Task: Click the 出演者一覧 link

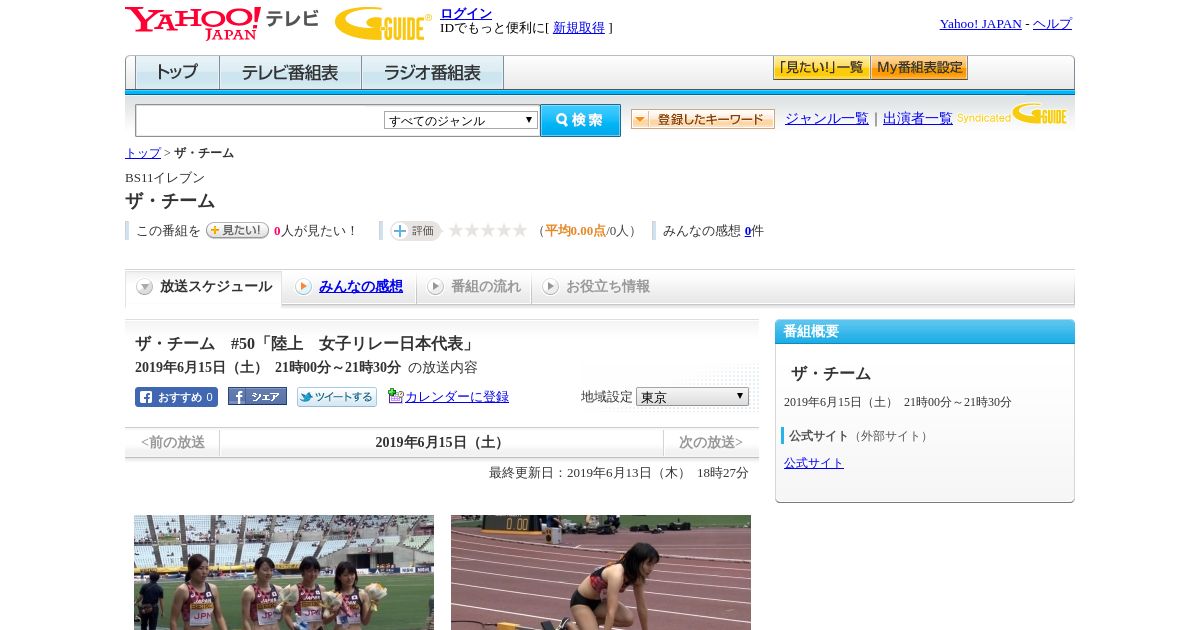Action: pos(918,119)
